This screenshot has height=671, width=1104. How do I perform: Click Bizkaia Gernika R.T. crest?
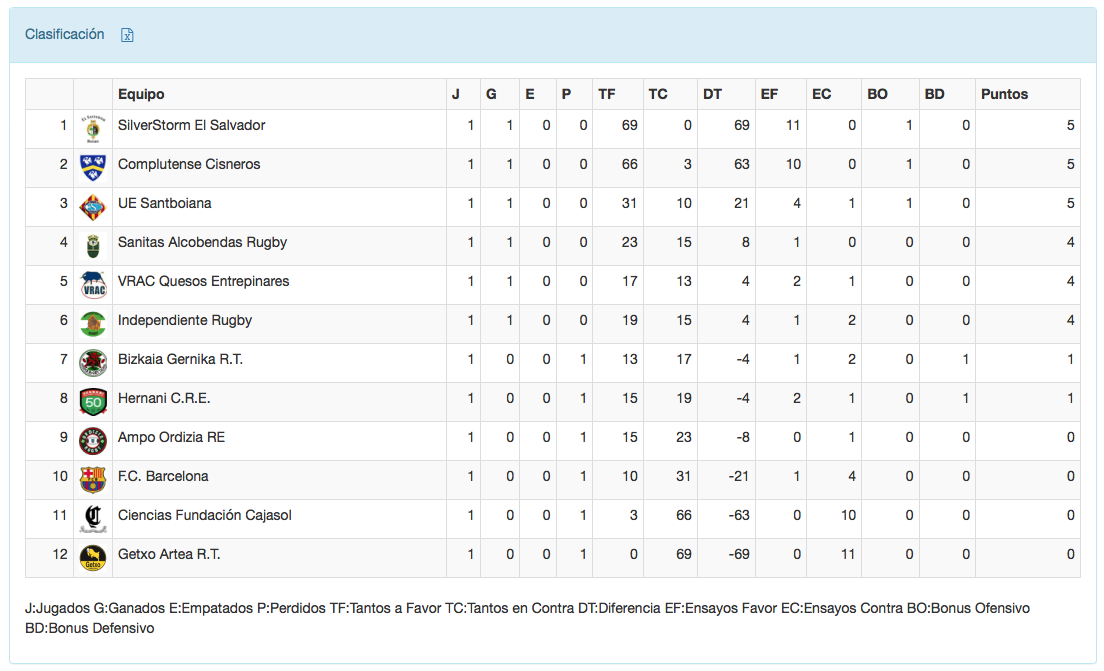93,363
